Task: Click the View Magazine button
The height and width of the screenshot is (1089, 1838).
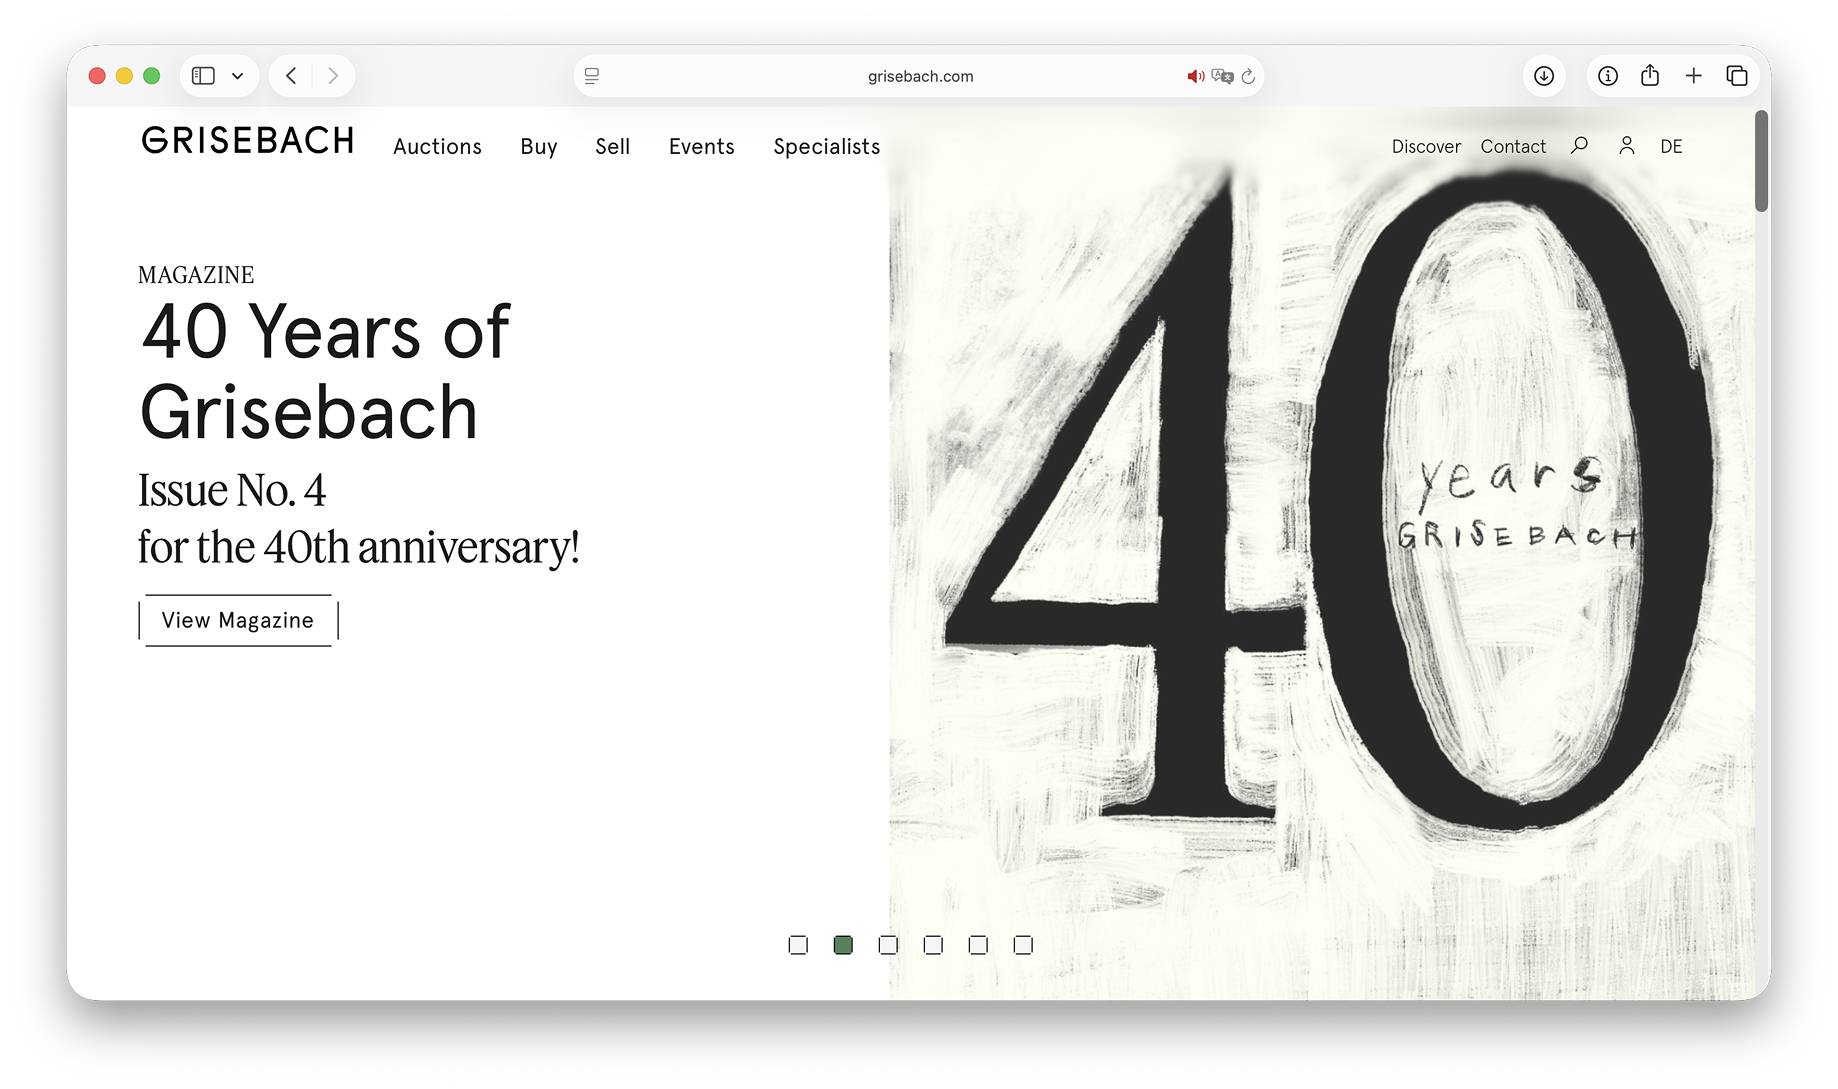Action: (x=238, y=620)
